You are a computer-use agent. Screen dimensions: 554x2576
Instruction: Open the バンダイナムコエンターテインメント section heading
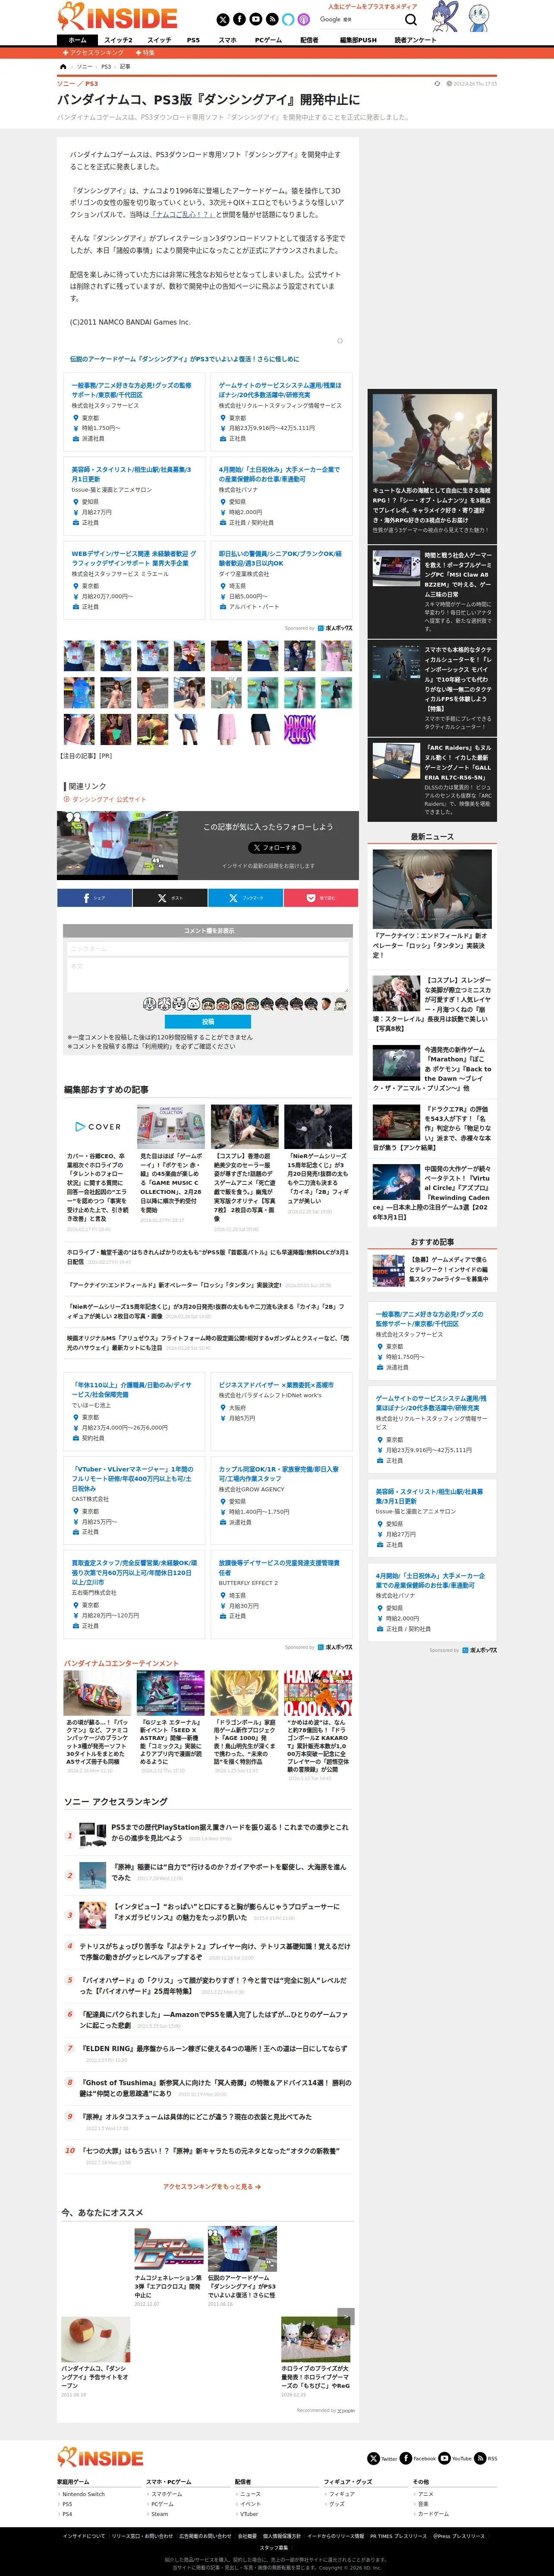click(x=121, y=1663)
